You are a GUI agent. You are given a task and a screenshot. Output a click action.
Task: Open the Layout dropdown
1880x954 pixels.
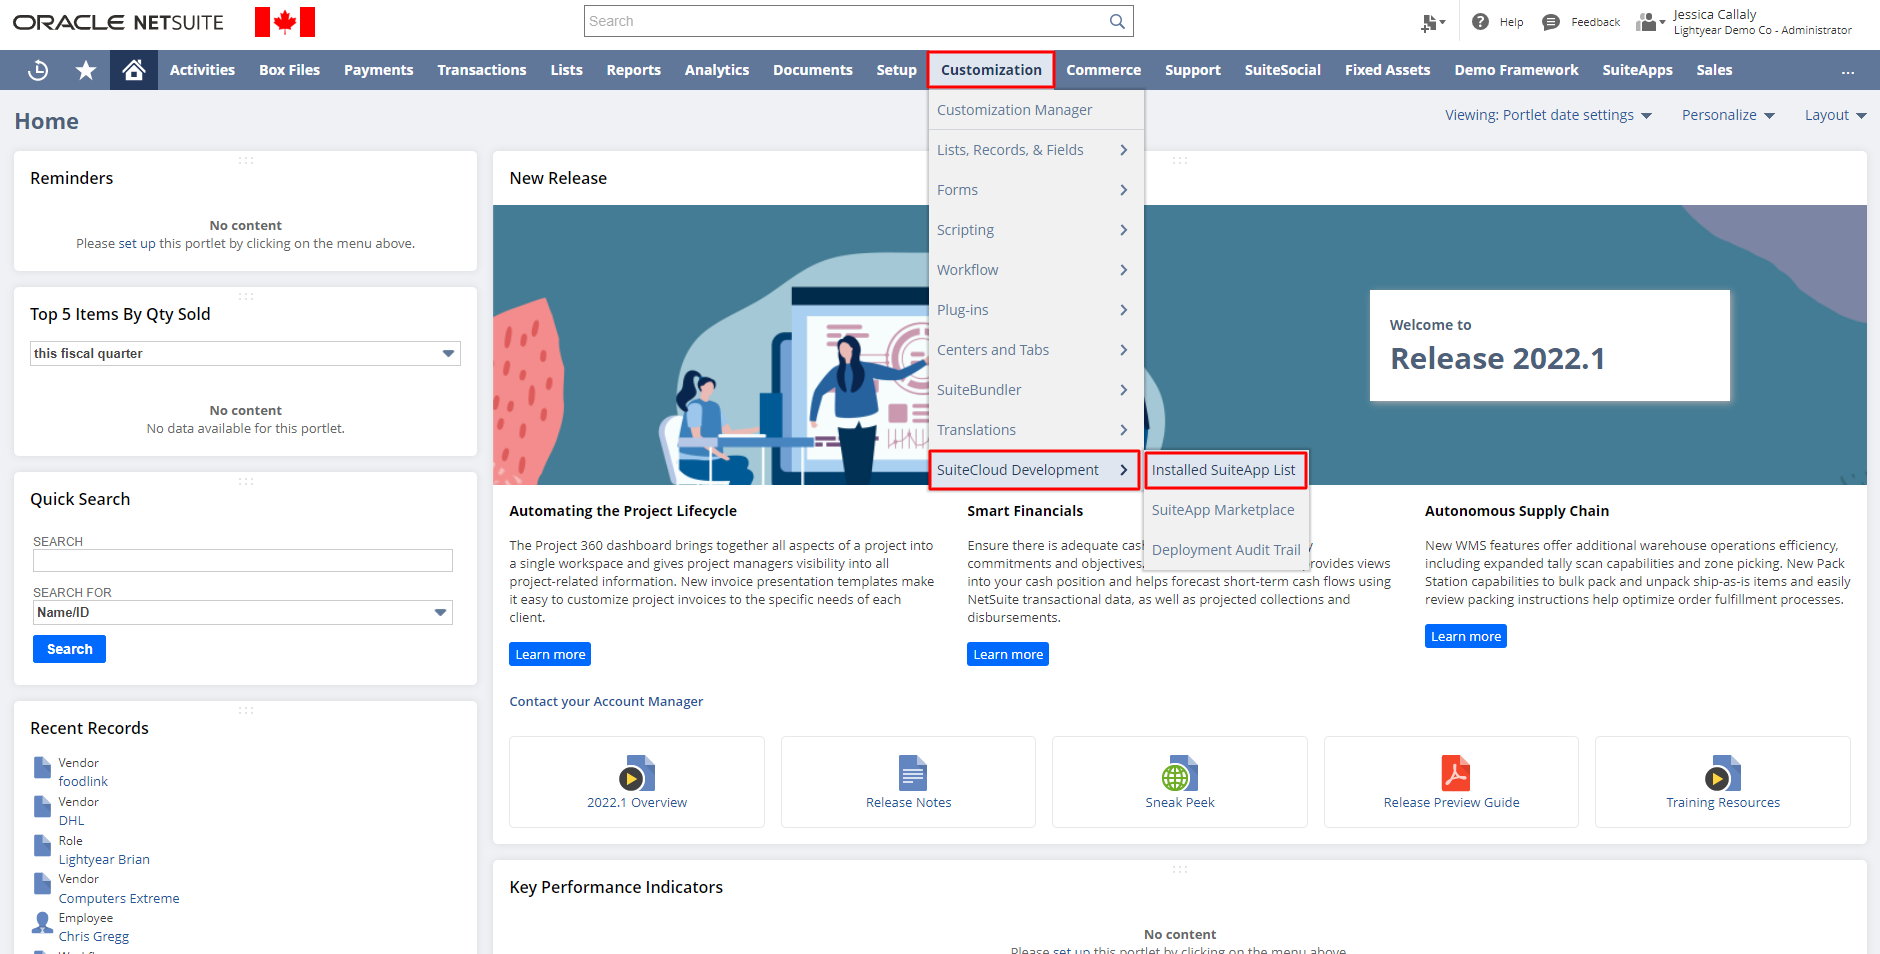[1835, 115]
